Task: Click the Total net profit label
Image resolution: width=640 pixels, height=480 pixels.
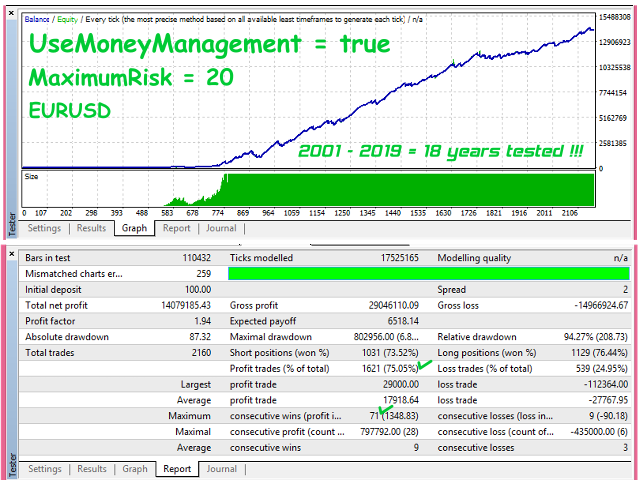Action: [x=56, y=305]
